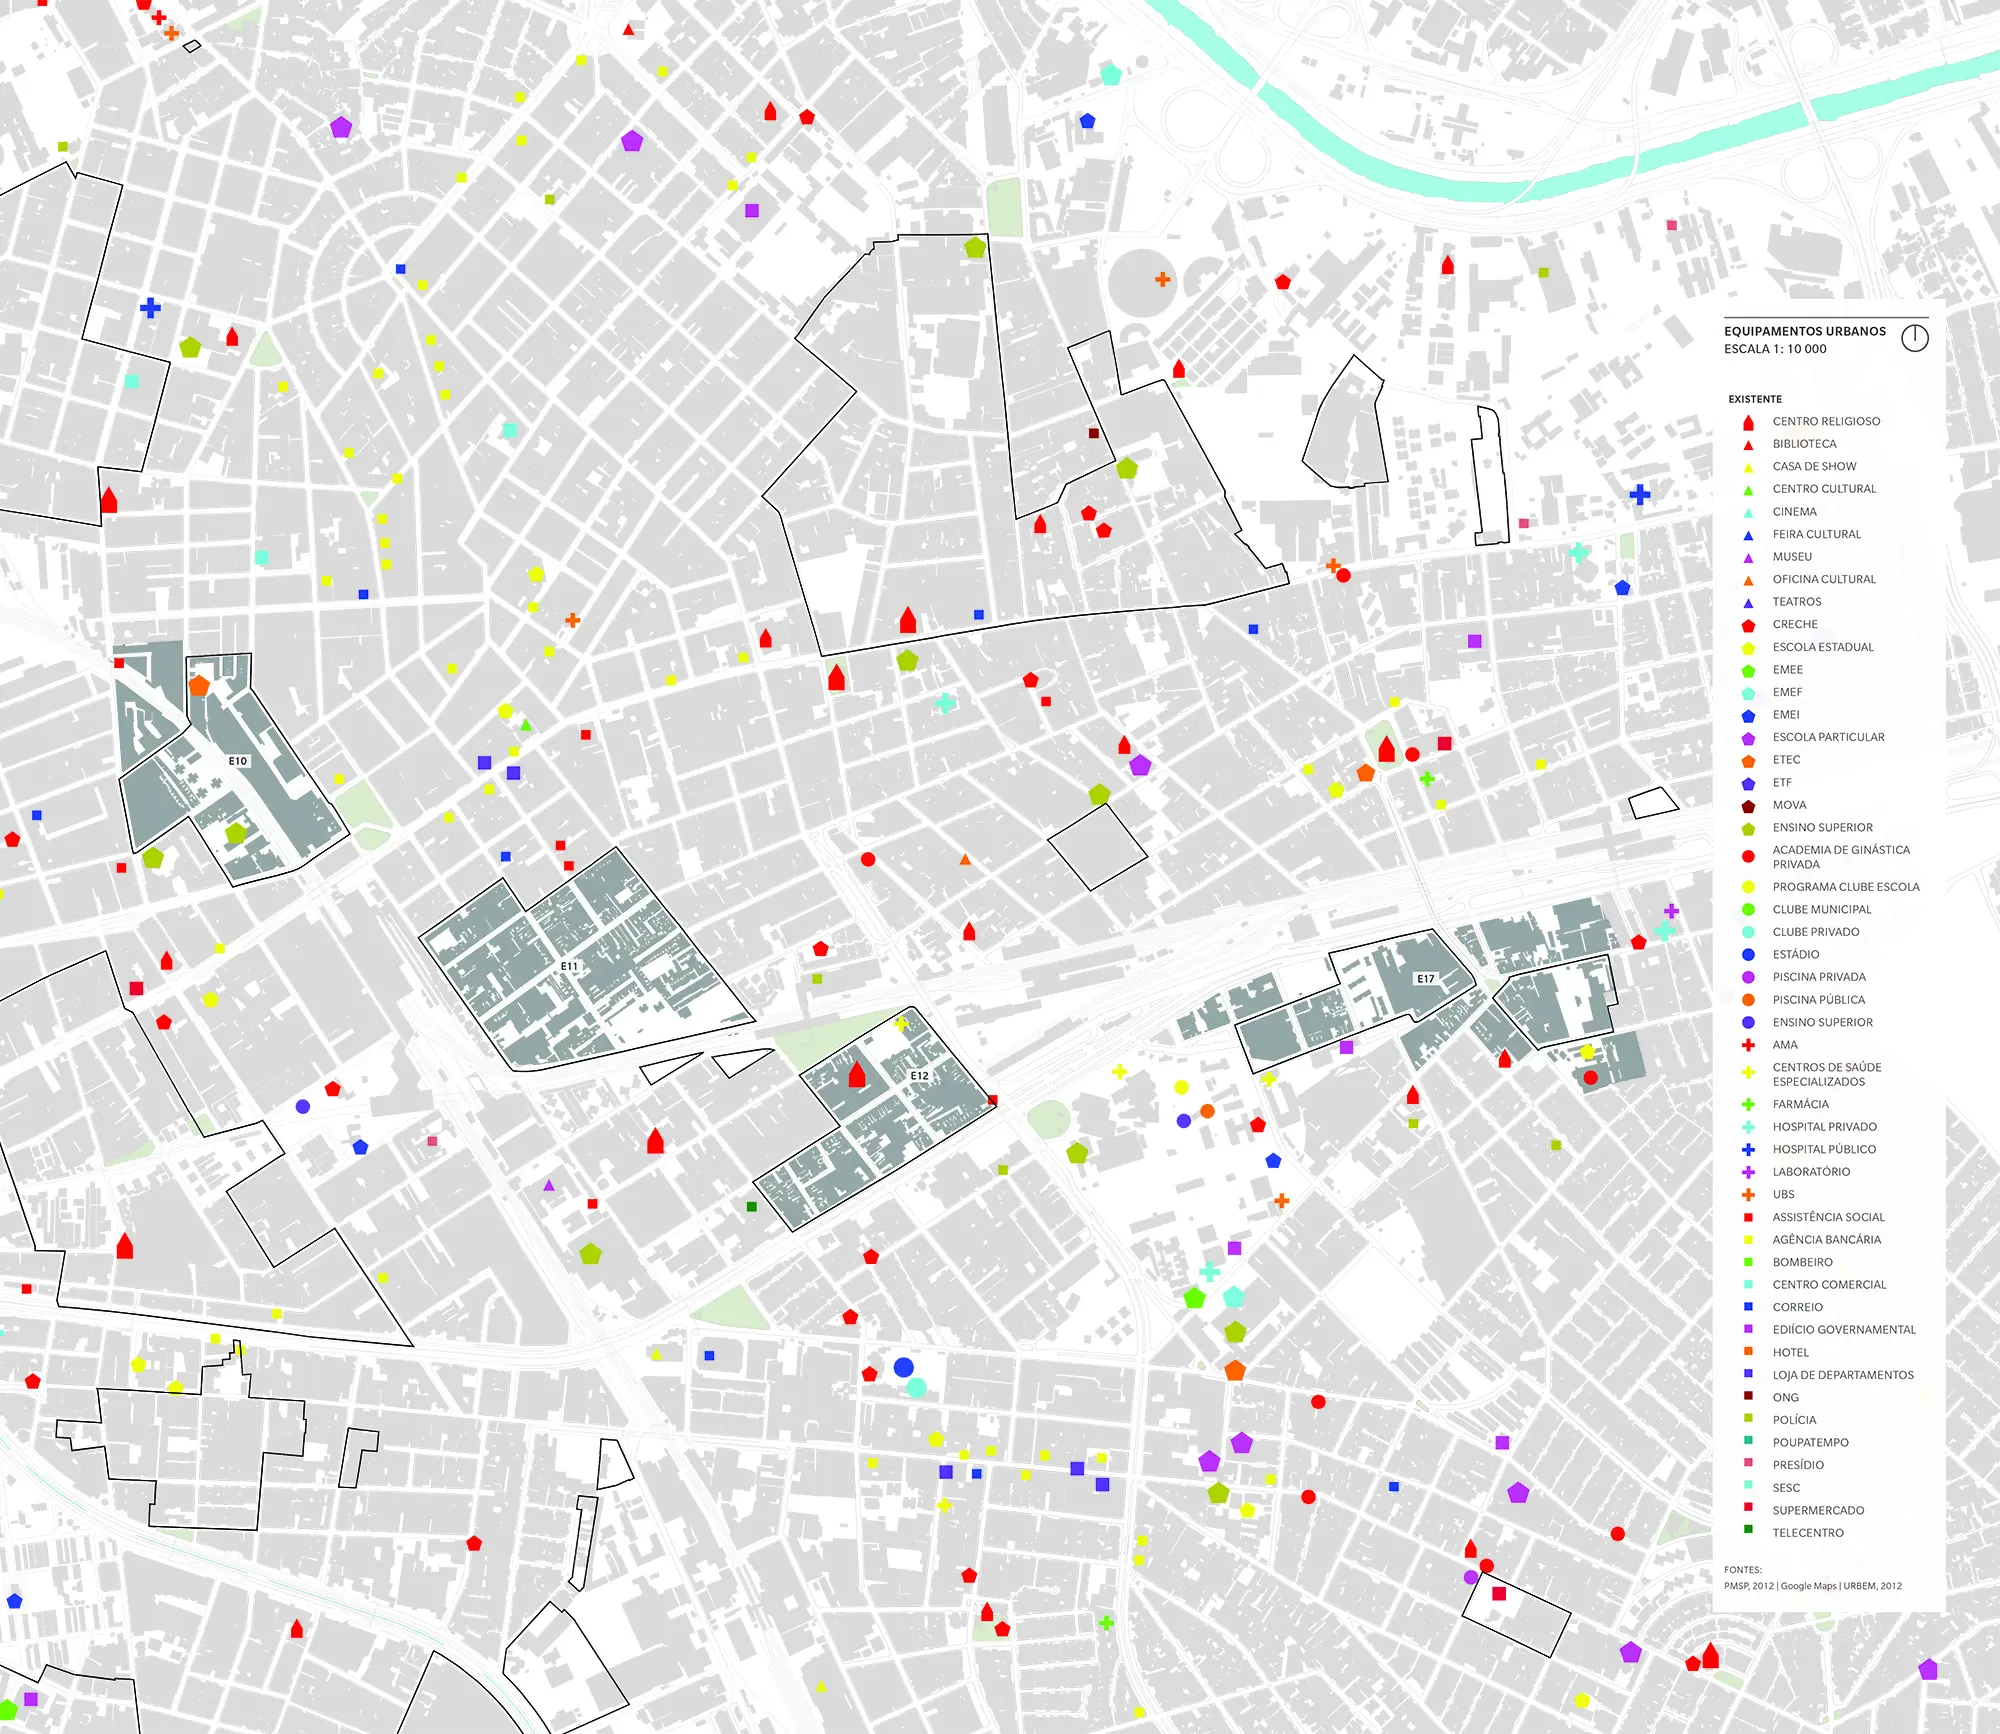This screenshot has width=2000, height=1734.
Task: Click the 'E12' block label on the map
Action: pyautogui.click(x=919, y=1076)
